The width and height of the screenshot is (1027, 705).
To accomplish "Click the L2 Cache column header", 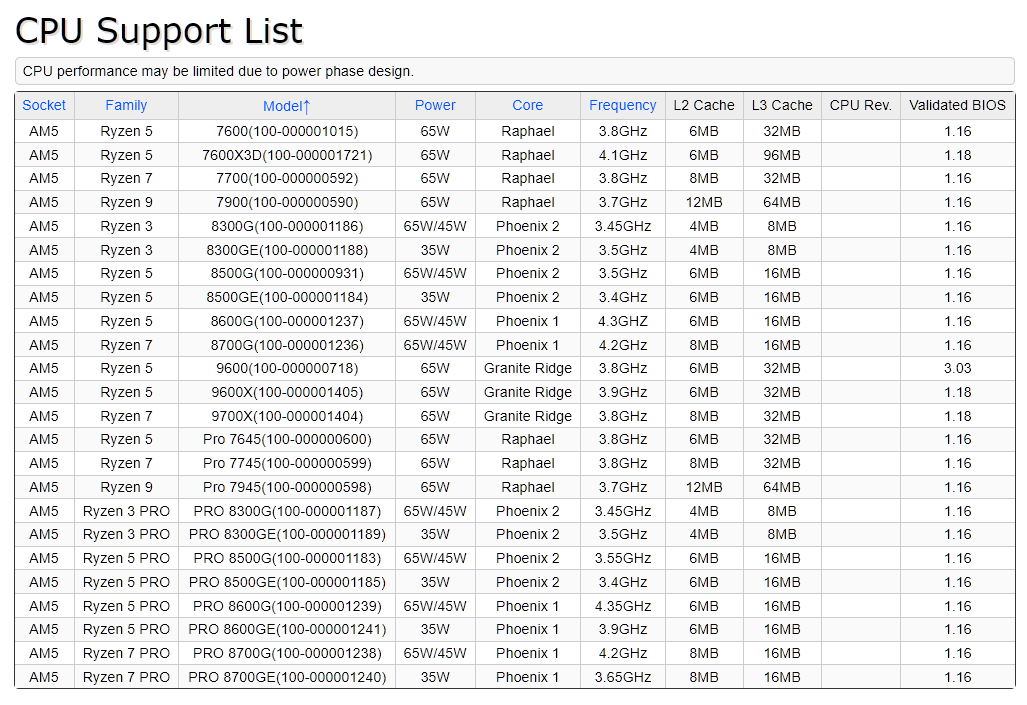I will pos(704,105).
